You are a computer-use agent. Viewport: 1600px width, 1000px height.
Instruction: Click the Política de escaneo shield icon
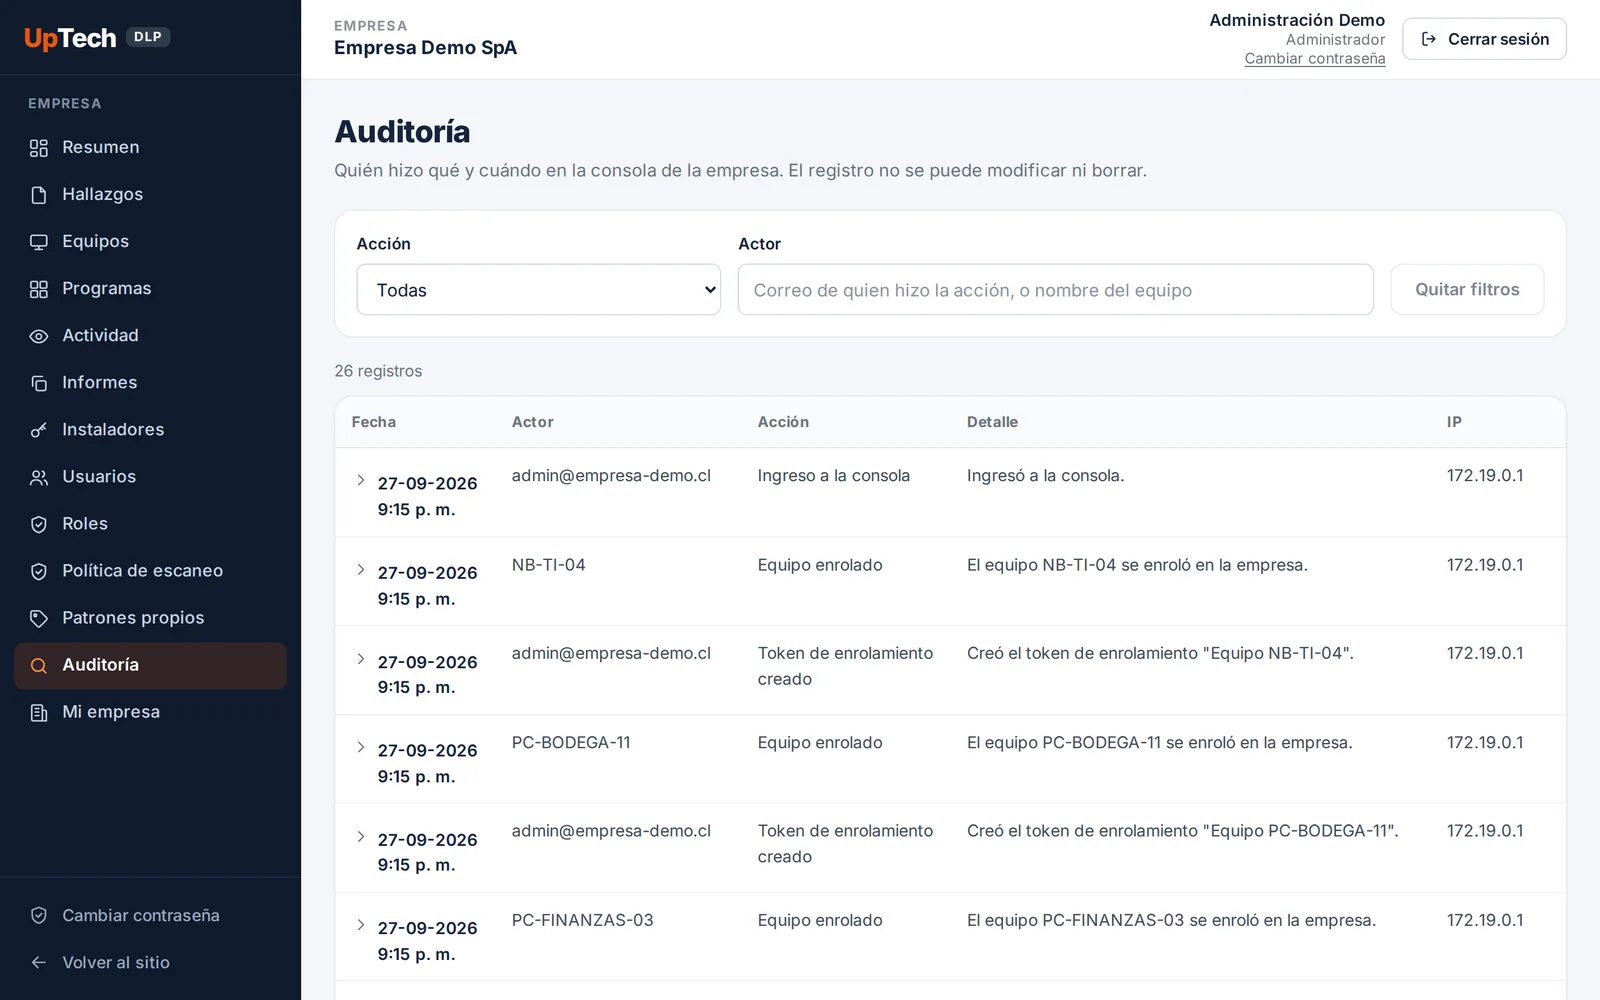(x=39, y=571)
